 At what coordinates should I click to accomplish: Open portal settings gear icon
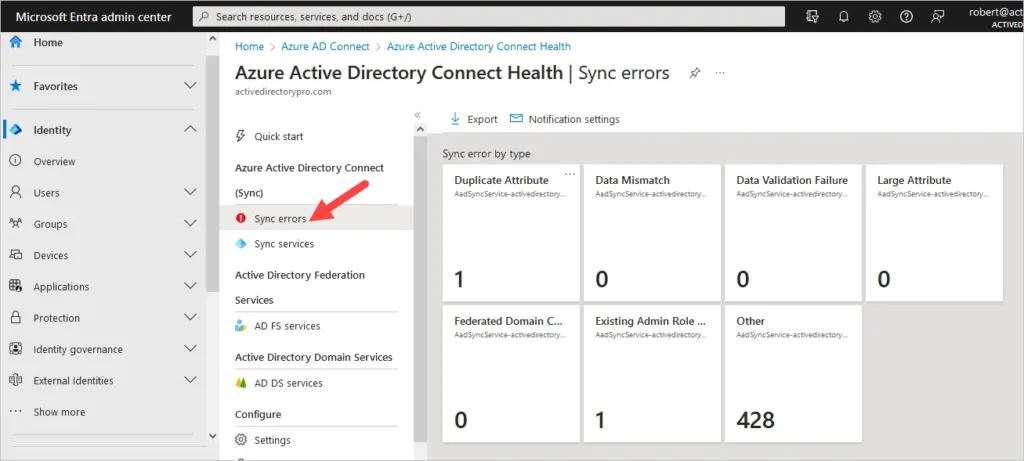pos(875,17)
